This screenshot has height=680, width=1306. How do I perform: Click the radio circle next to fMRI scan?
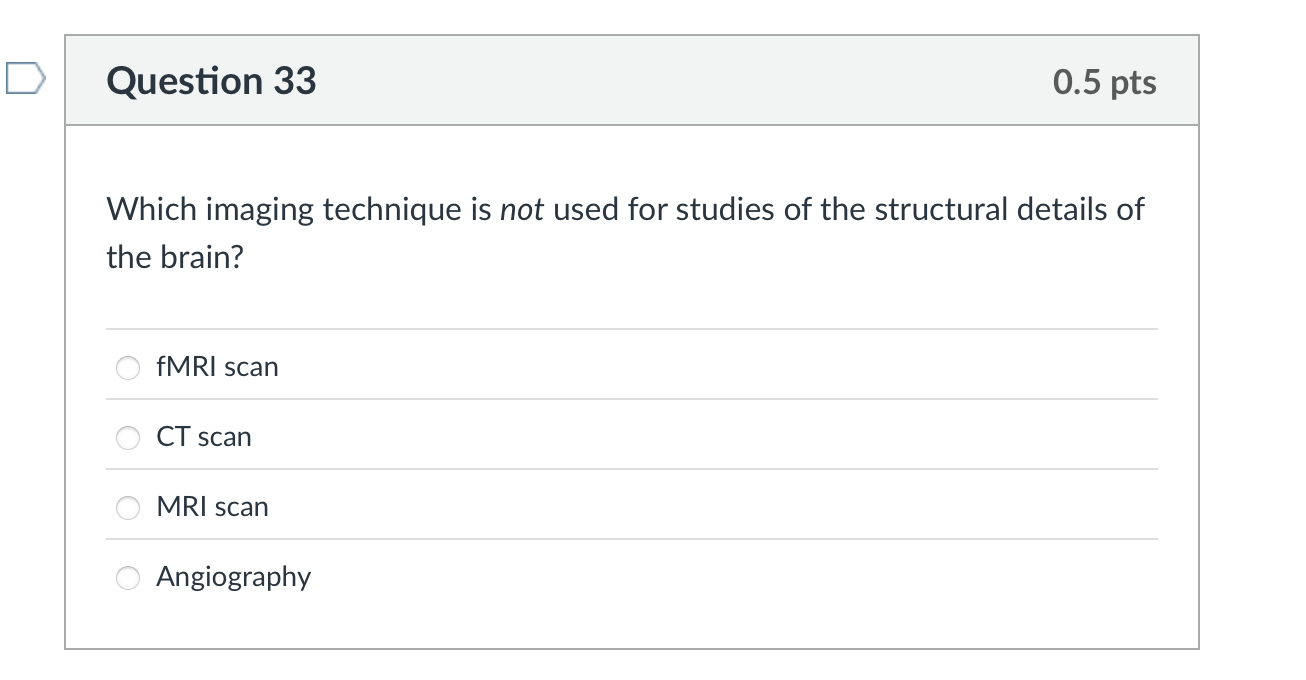pyautogui.click(x=127, y=367)
